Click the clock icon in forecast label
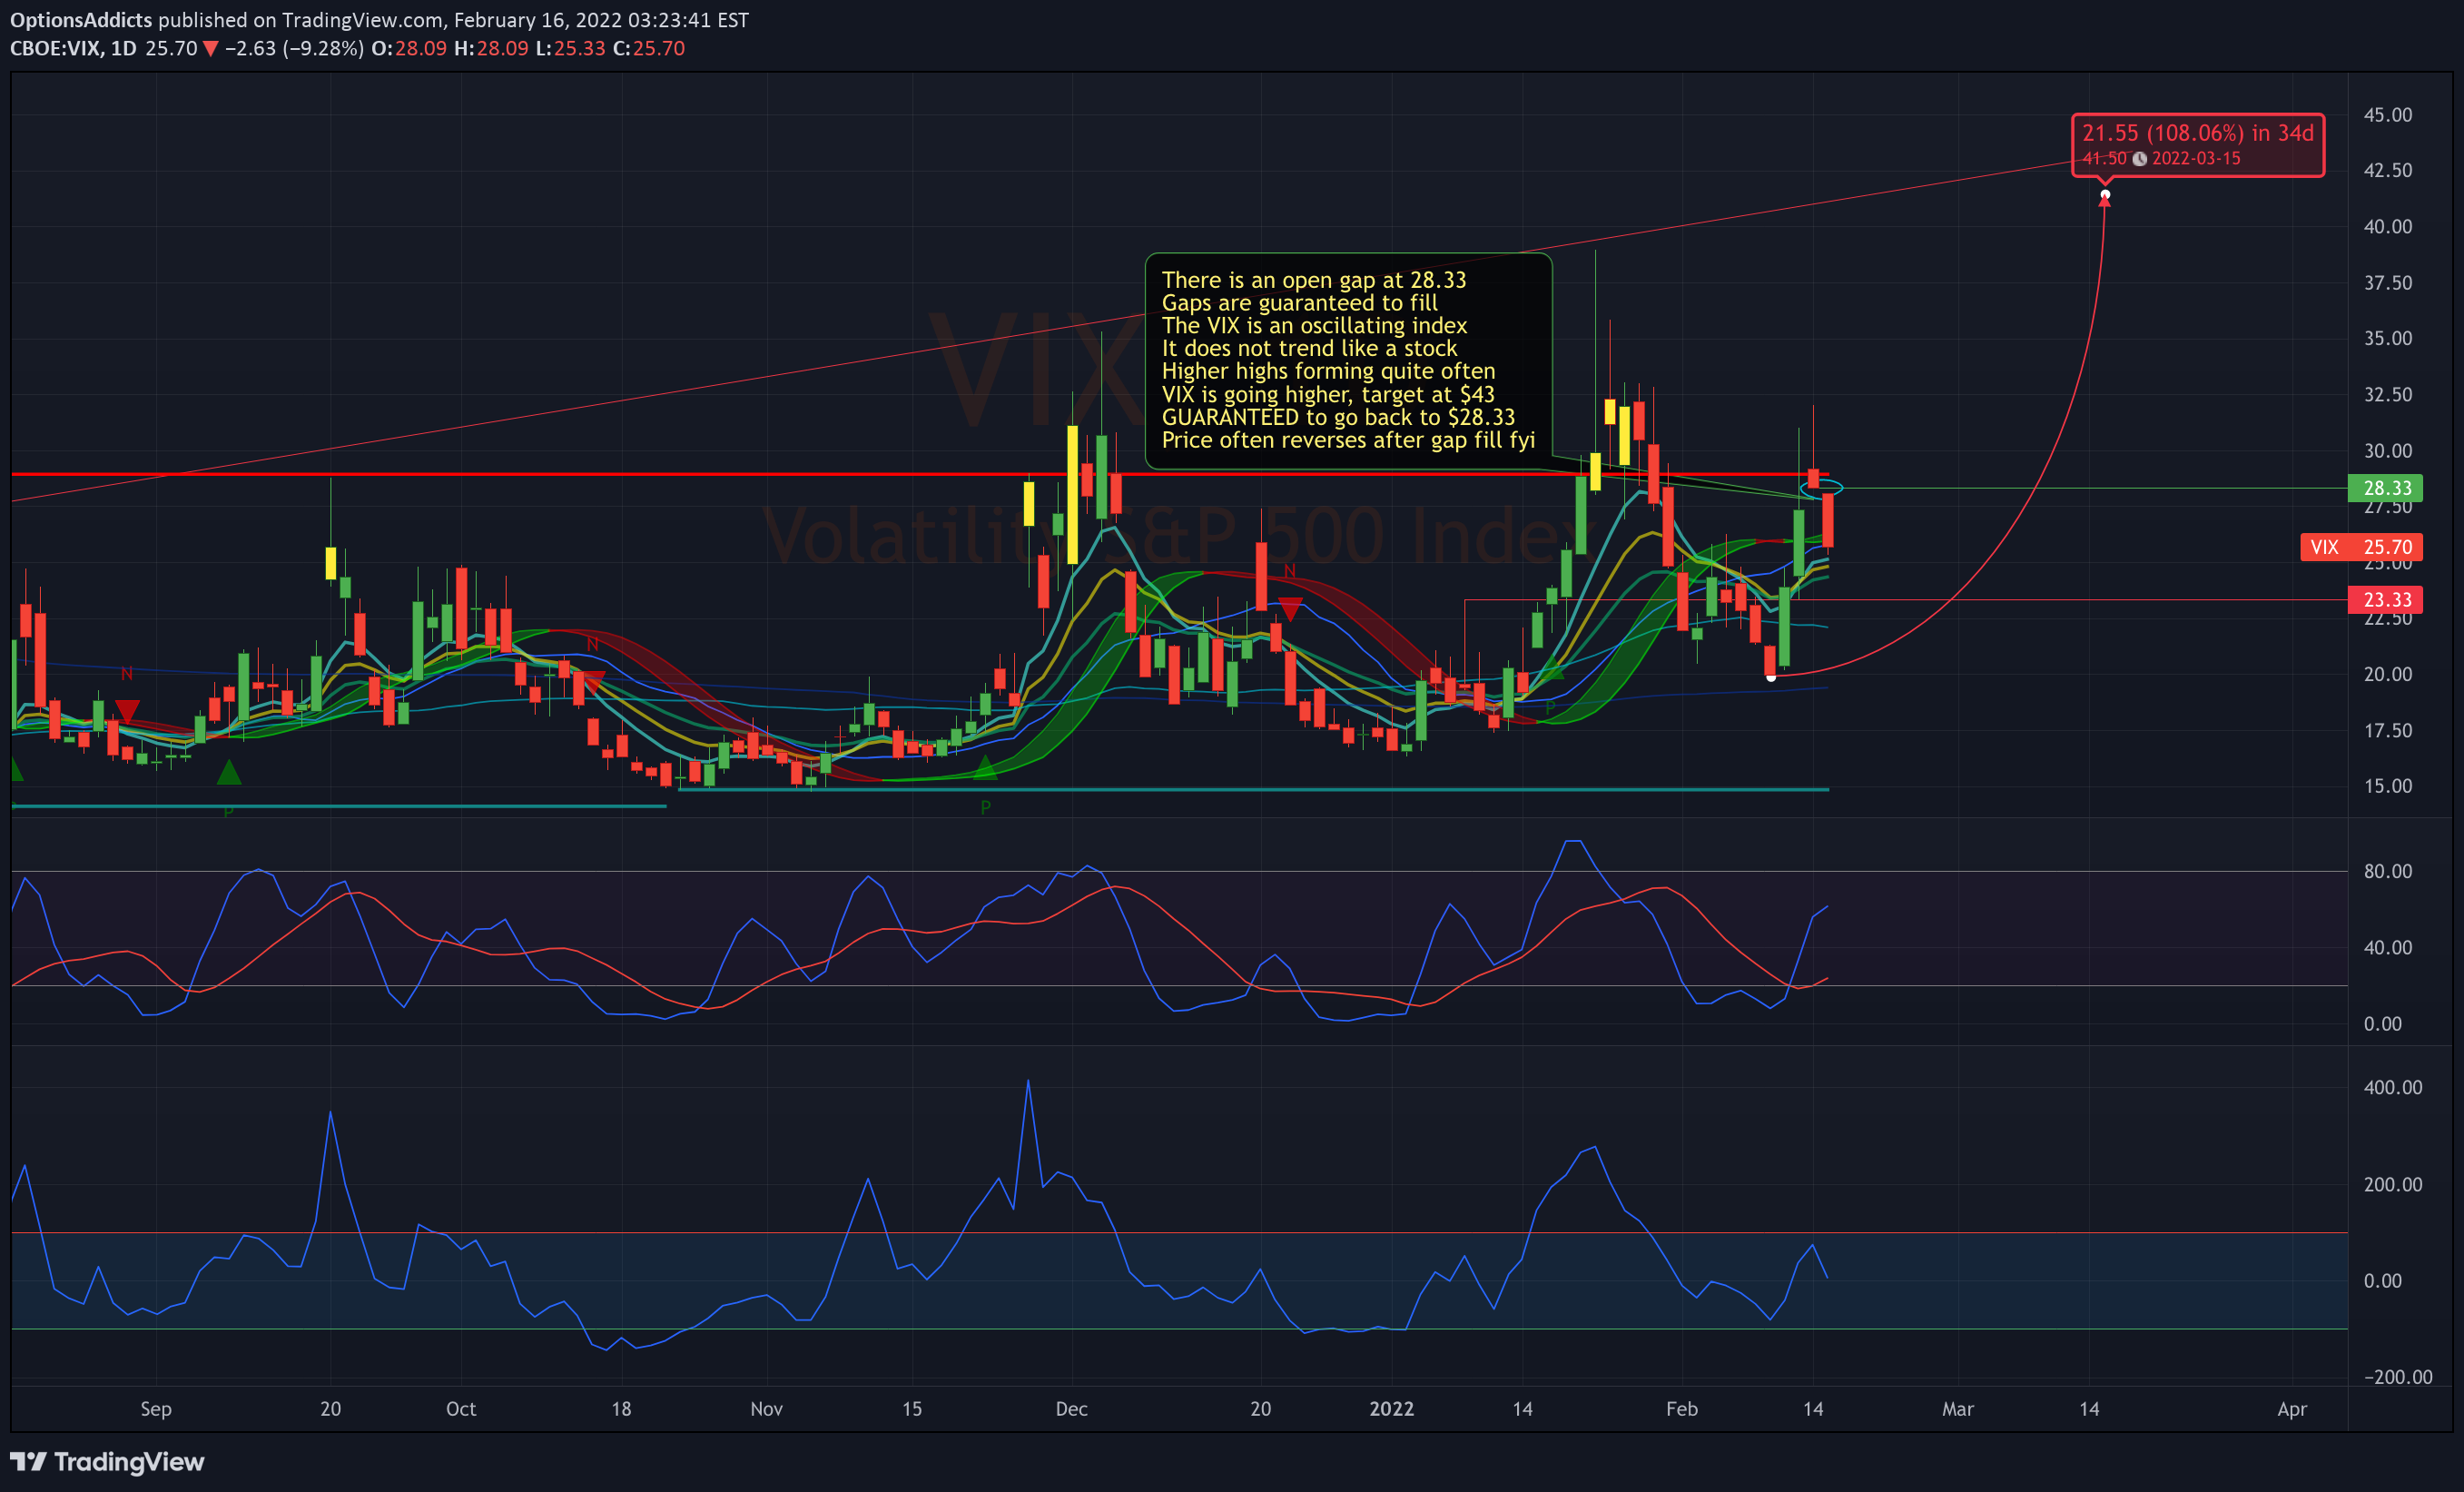Screen dimensions: 2464x1492 pyautogui.click(x=2139, y=159)
